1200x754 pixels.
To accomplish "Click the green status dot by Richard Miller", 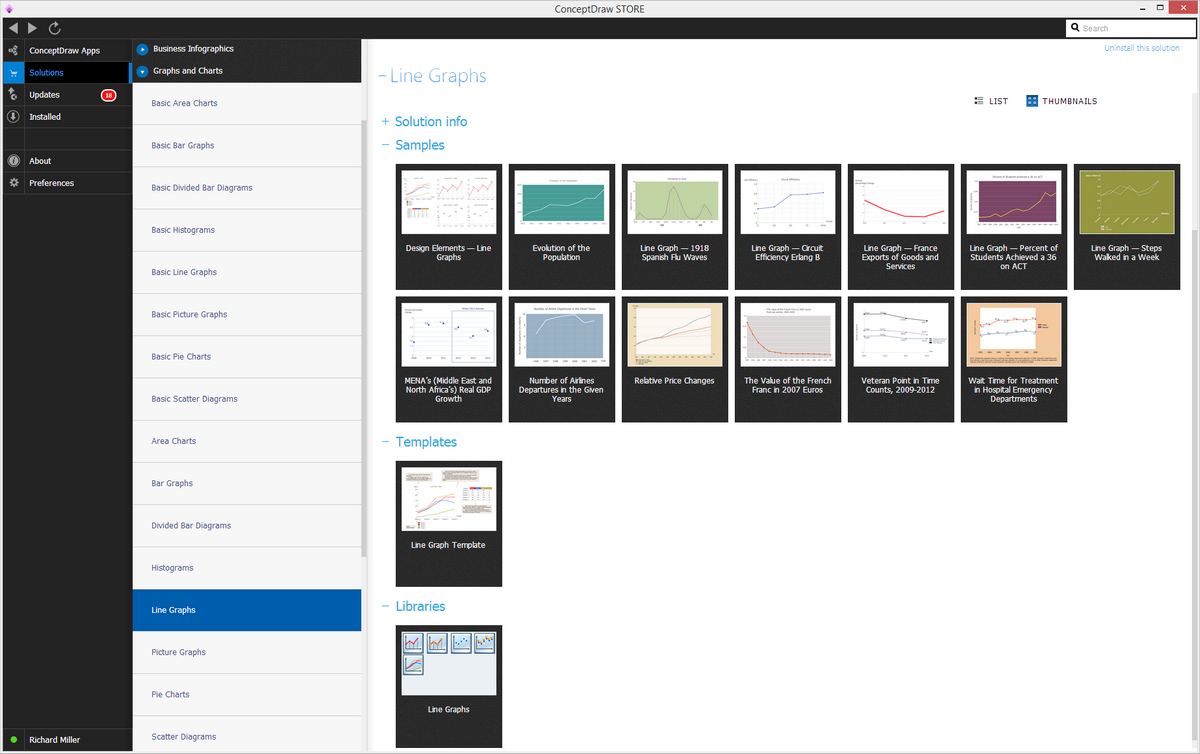I will point(13,740).
